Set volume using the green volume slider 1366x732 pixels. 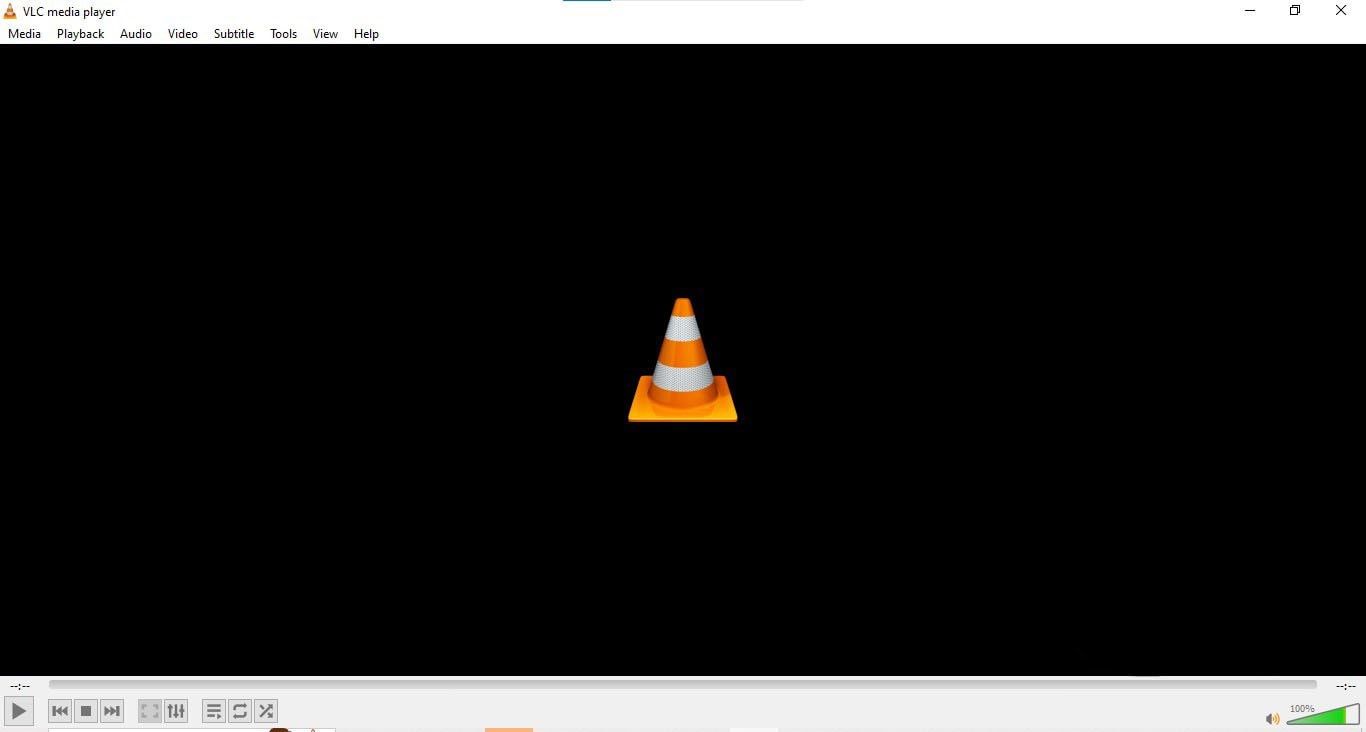click(1323, 714)
